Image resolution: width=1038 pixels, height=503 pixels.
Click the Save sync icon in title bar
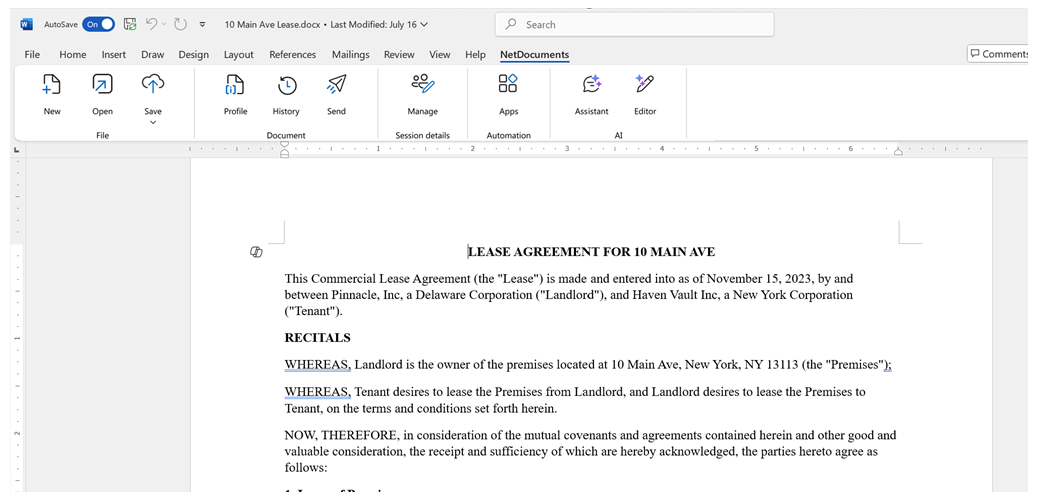(130, 24)
